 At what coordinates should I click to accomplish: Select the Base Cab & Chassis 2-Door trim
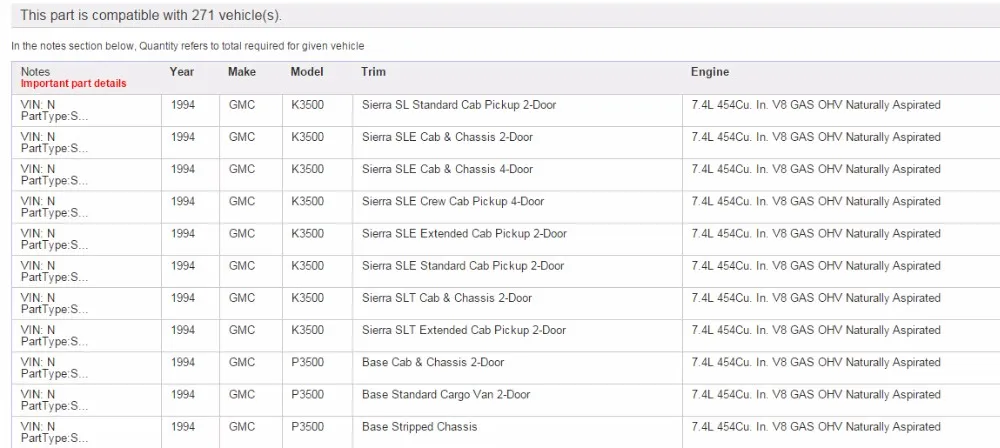point(433,362)
